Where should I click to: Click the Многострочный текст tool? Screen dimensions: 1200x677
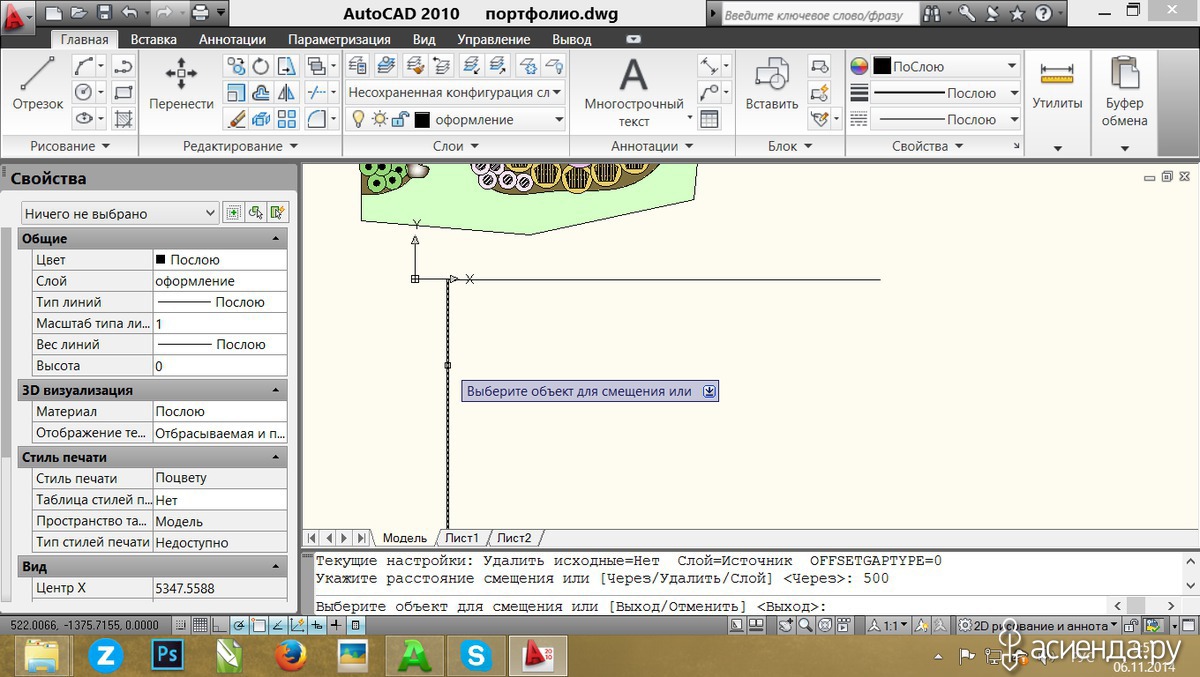[x=633, y=92]
